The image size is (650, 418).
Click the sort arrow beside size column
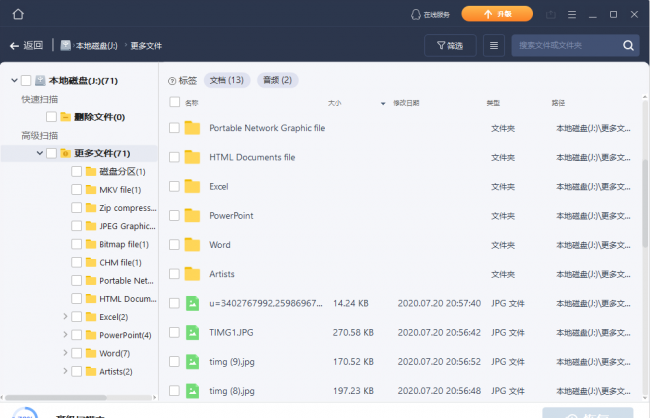(383, 103)
